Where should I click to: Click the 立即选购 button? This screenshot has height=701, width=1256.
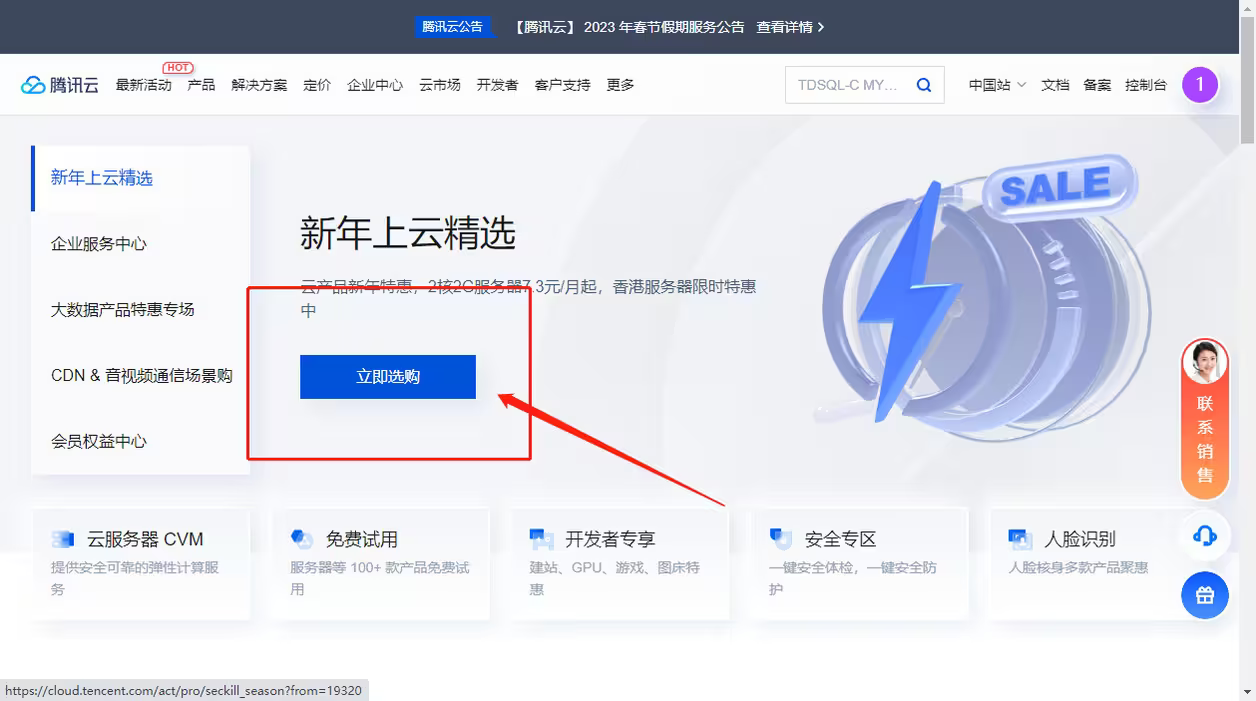pos(388,377)
